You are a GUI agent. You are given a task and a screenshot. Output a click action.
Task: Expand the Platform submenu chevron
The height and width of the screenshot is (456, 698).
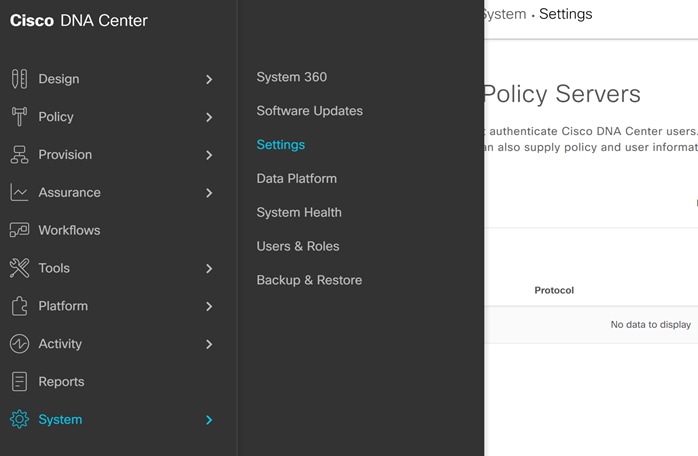click(209, 306)
